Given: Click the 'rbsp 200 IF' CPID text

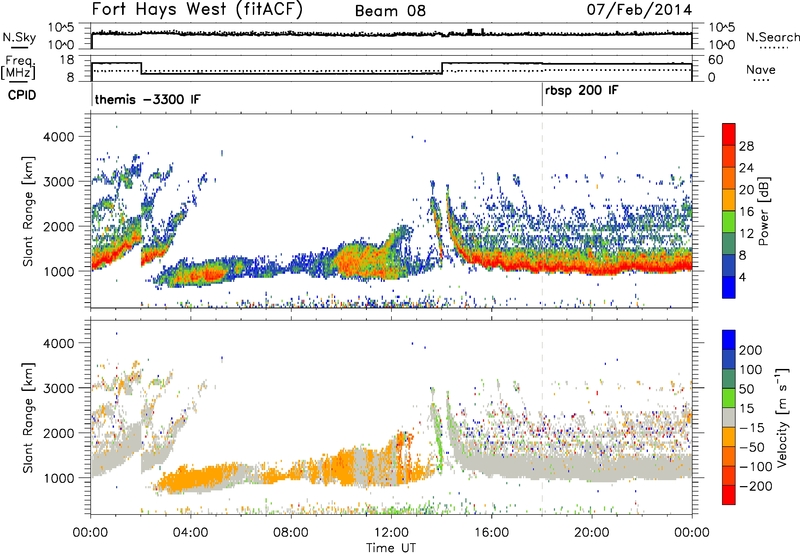Looking at the screenshot, I should (582, 91).
